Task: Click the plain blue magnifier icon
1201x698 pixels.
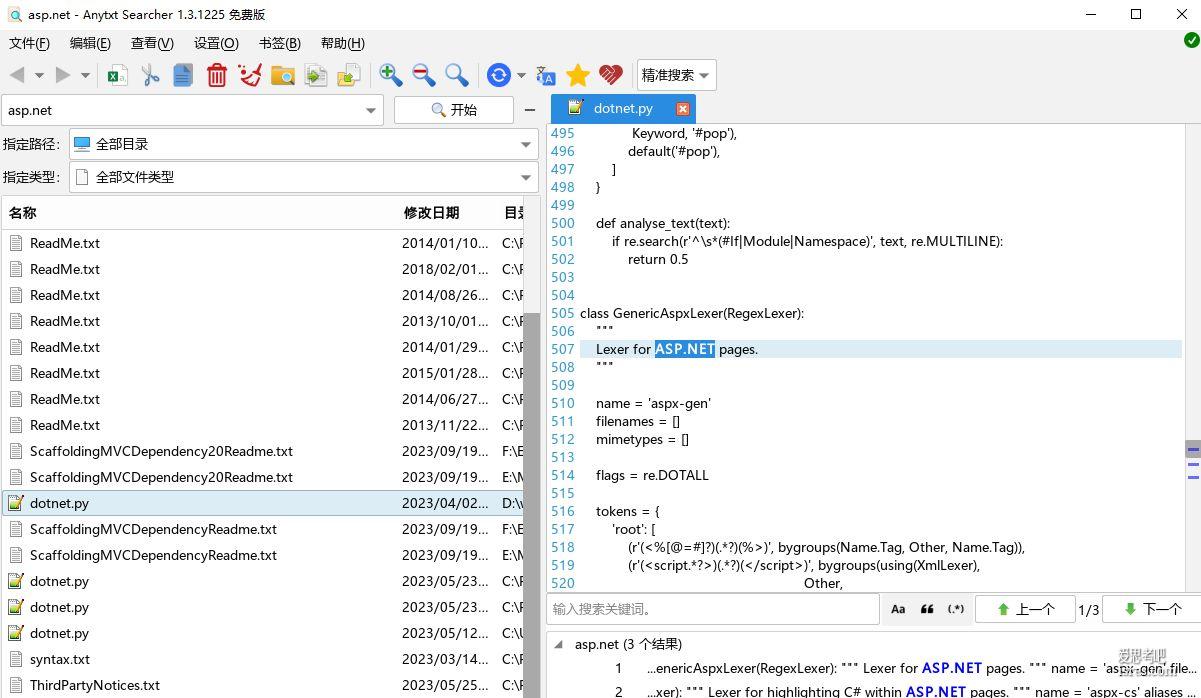Action: [x=457, y=75]
